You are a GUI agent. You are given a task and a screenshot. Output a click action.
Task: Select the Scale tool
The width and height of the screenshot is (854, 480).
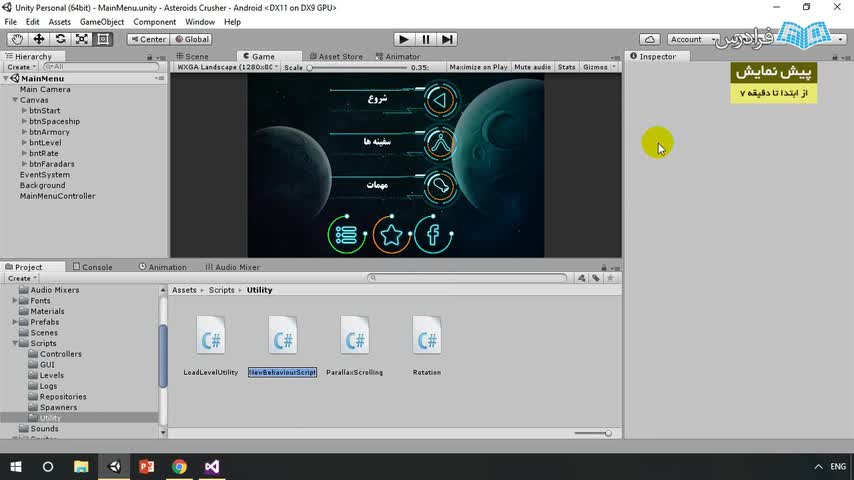coord(81,39)
